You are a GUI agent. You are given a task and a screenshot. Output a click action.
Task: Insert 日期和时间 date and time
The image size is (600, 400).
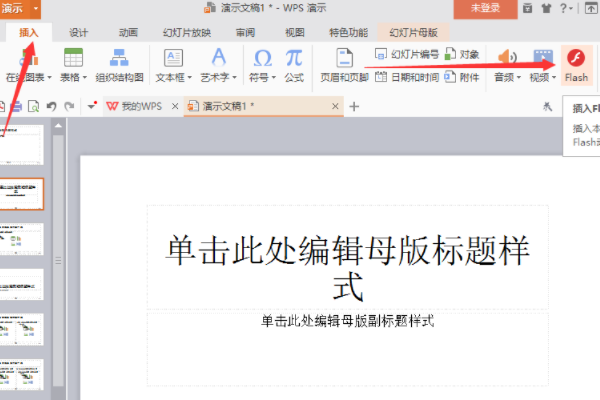point(407,77)
